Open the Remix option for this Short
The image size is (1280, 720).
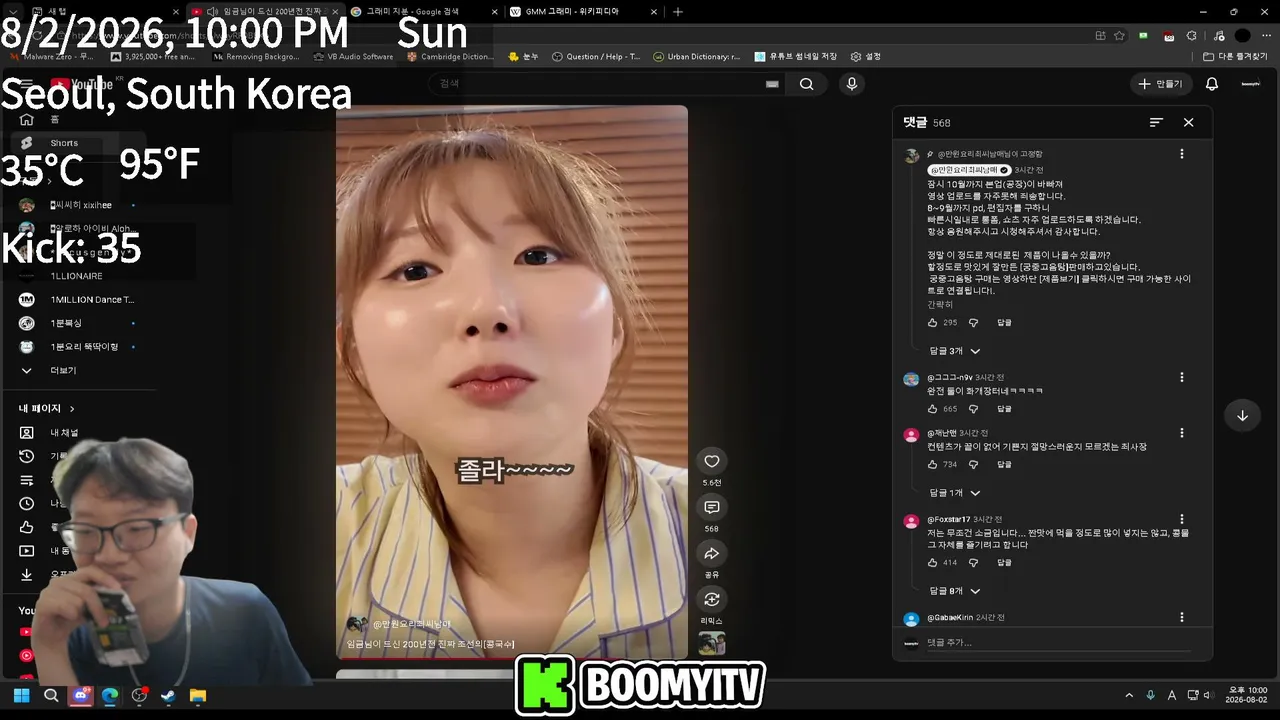point(712,599)
